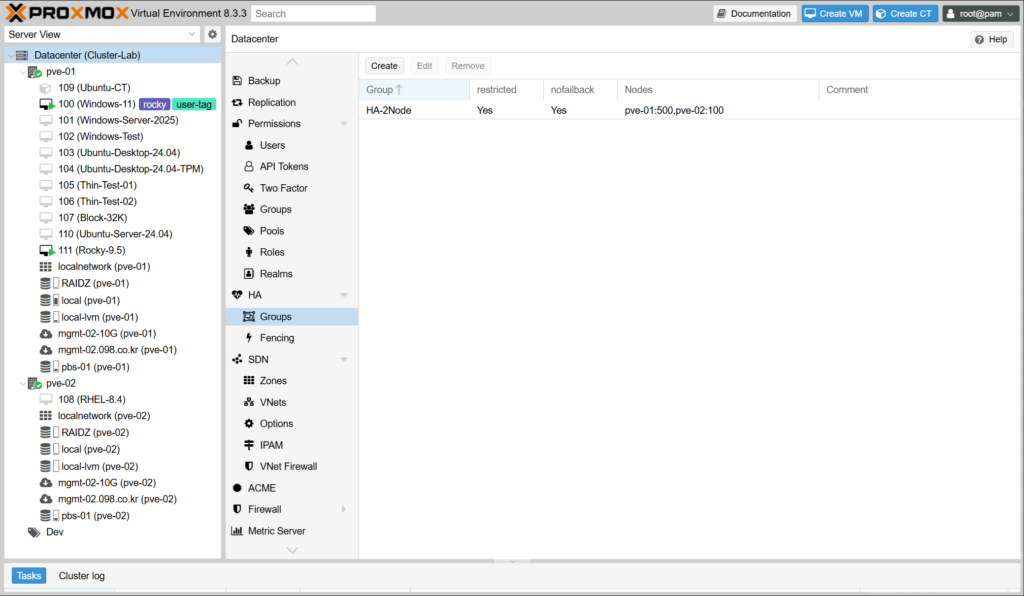Switch to the Cluster log tab
The width and height of the screenshot is (1024, 596).
[81, 576]
